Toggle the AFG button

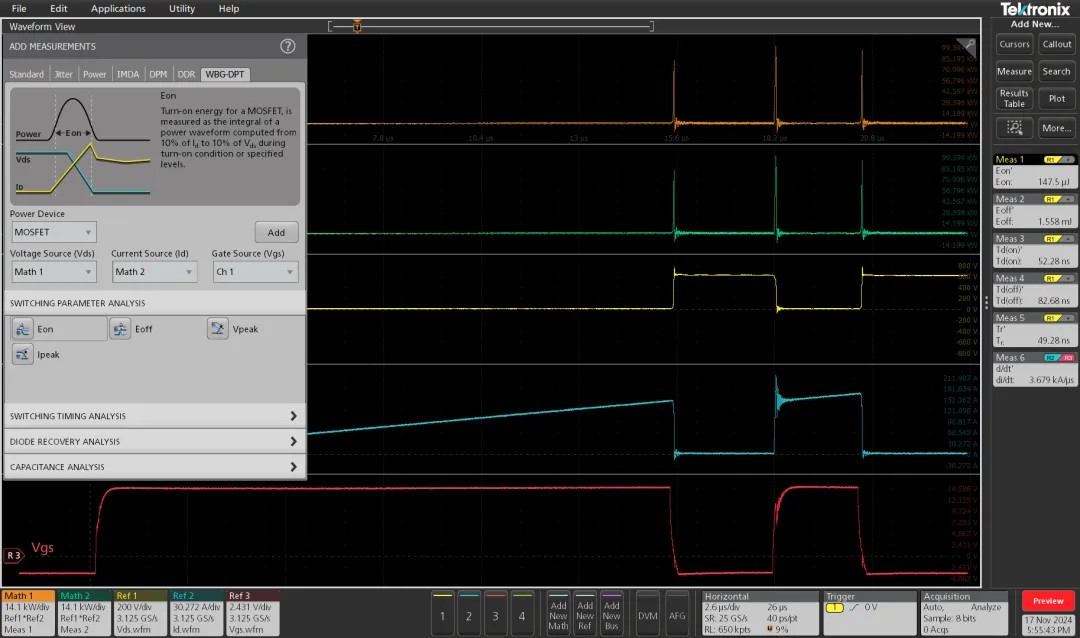pyautogui.click(x=677, y=613)
